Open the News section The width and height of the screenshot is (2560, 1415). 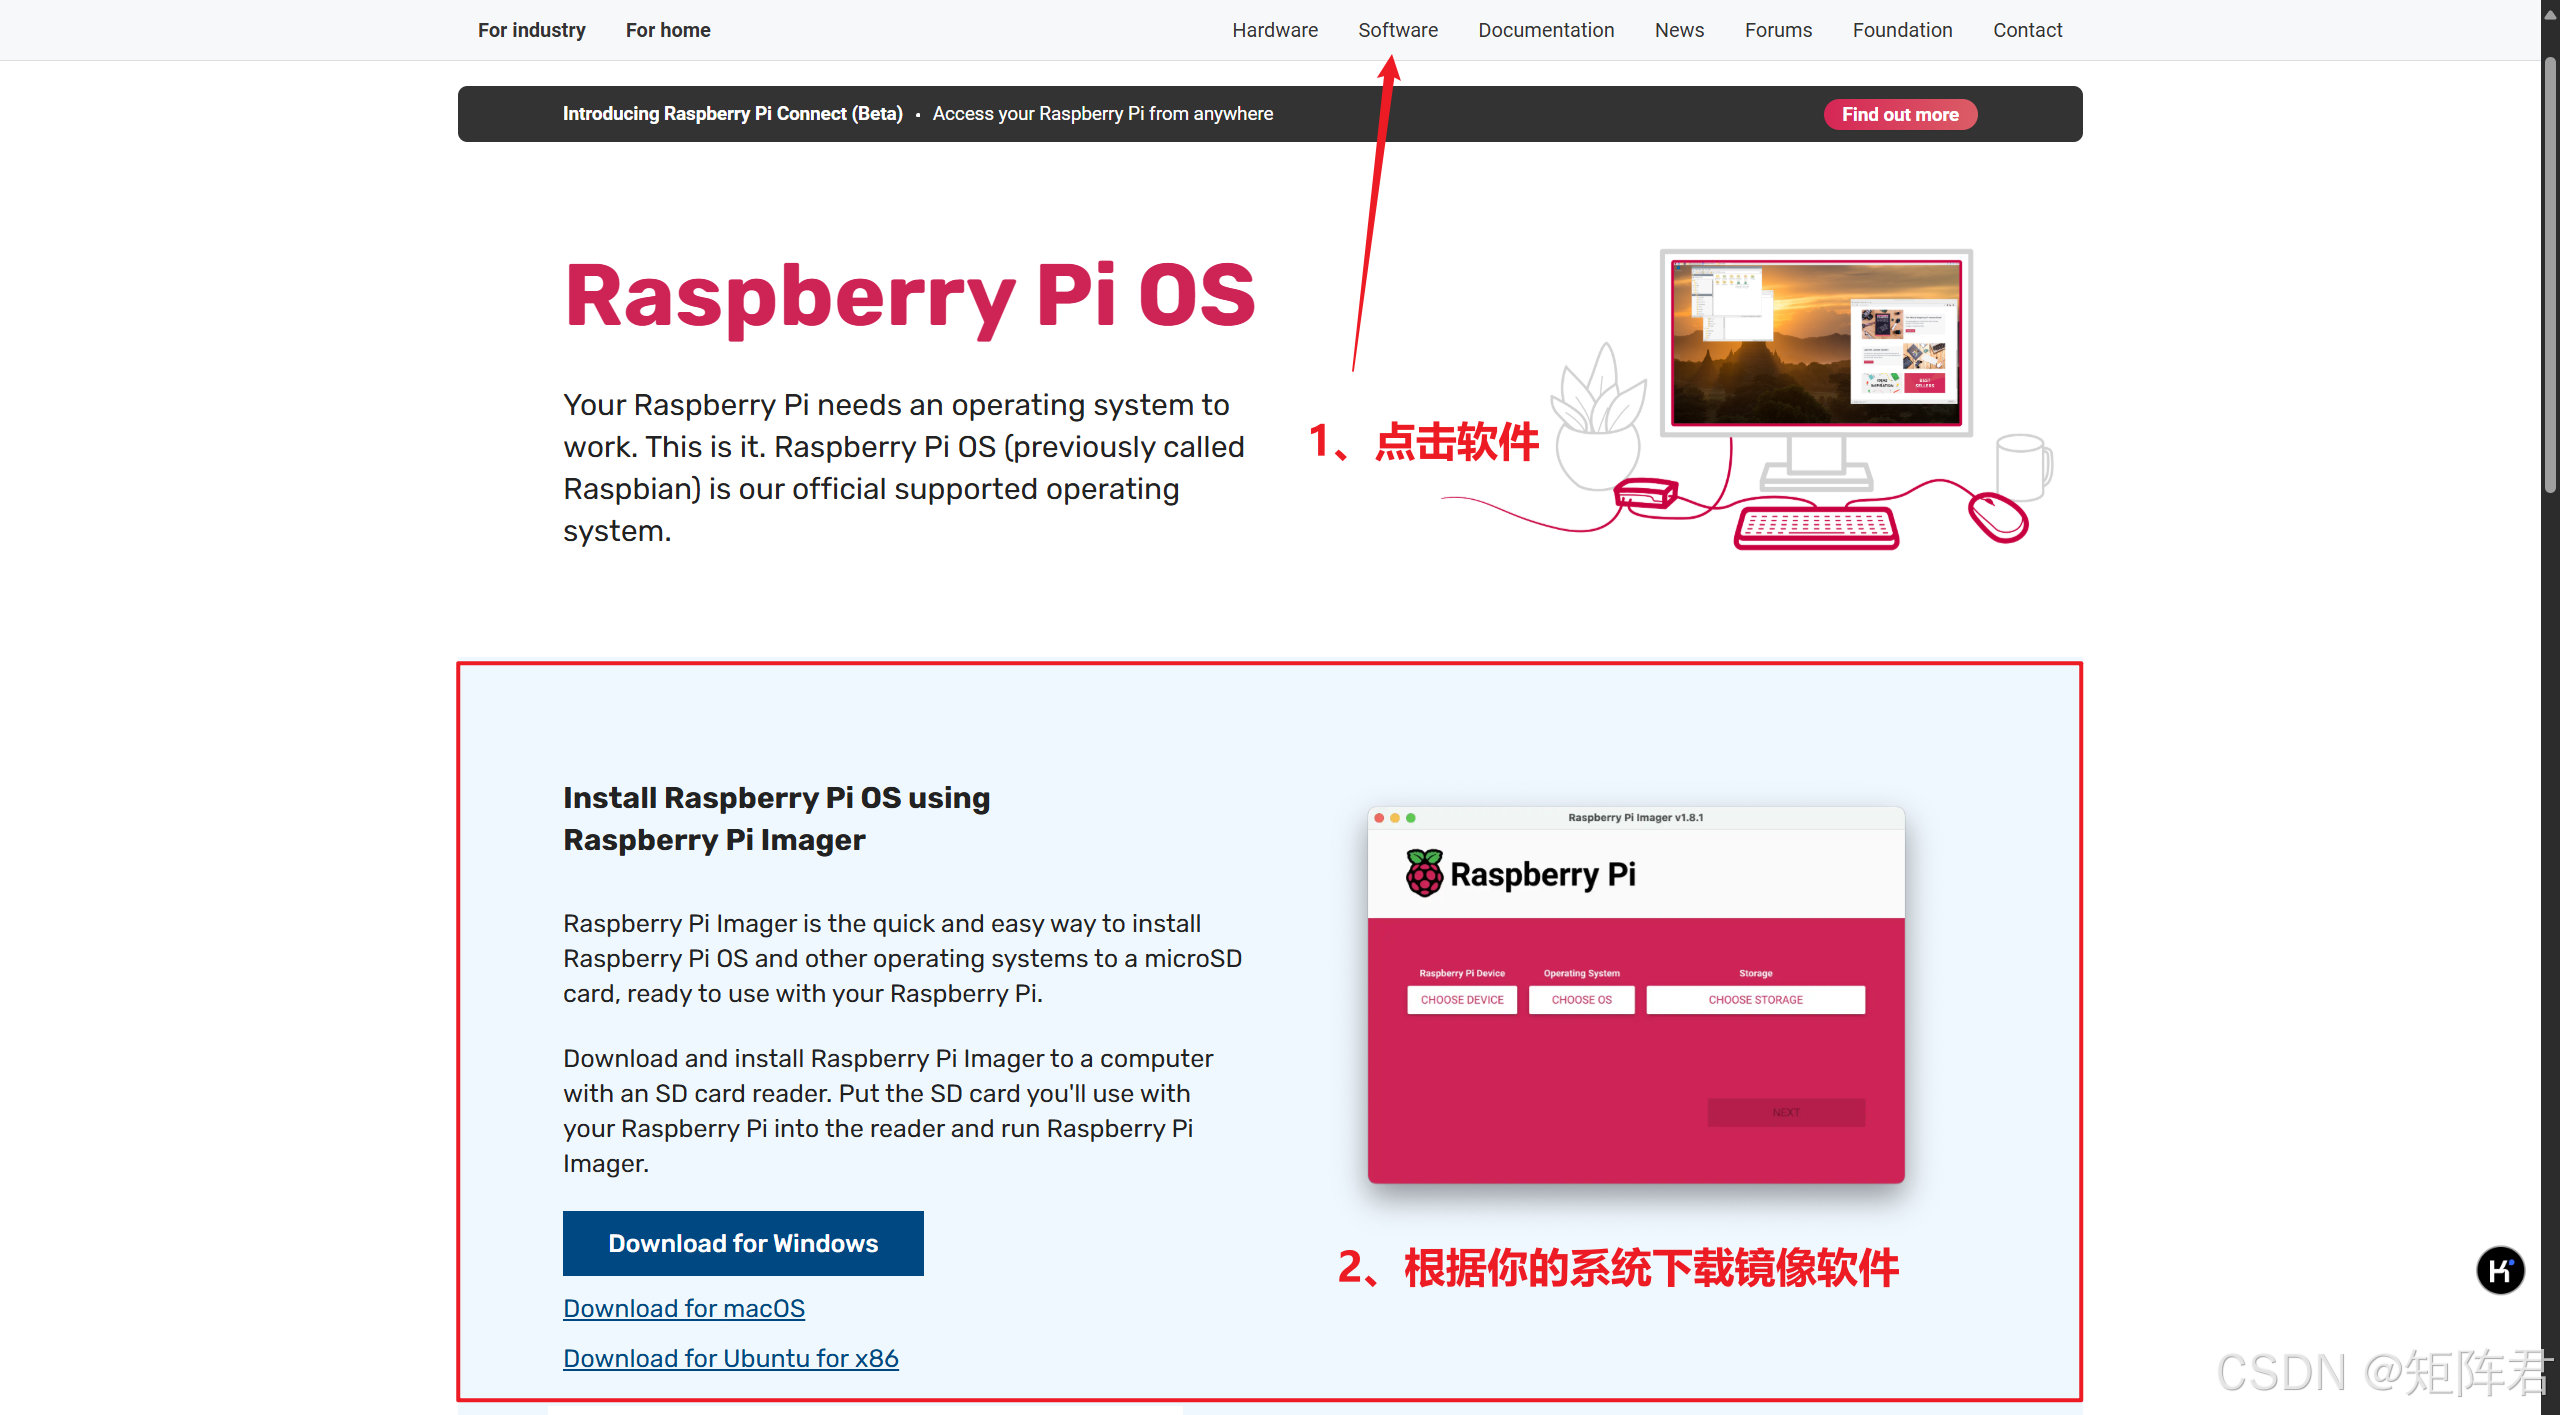(1679, 30)
